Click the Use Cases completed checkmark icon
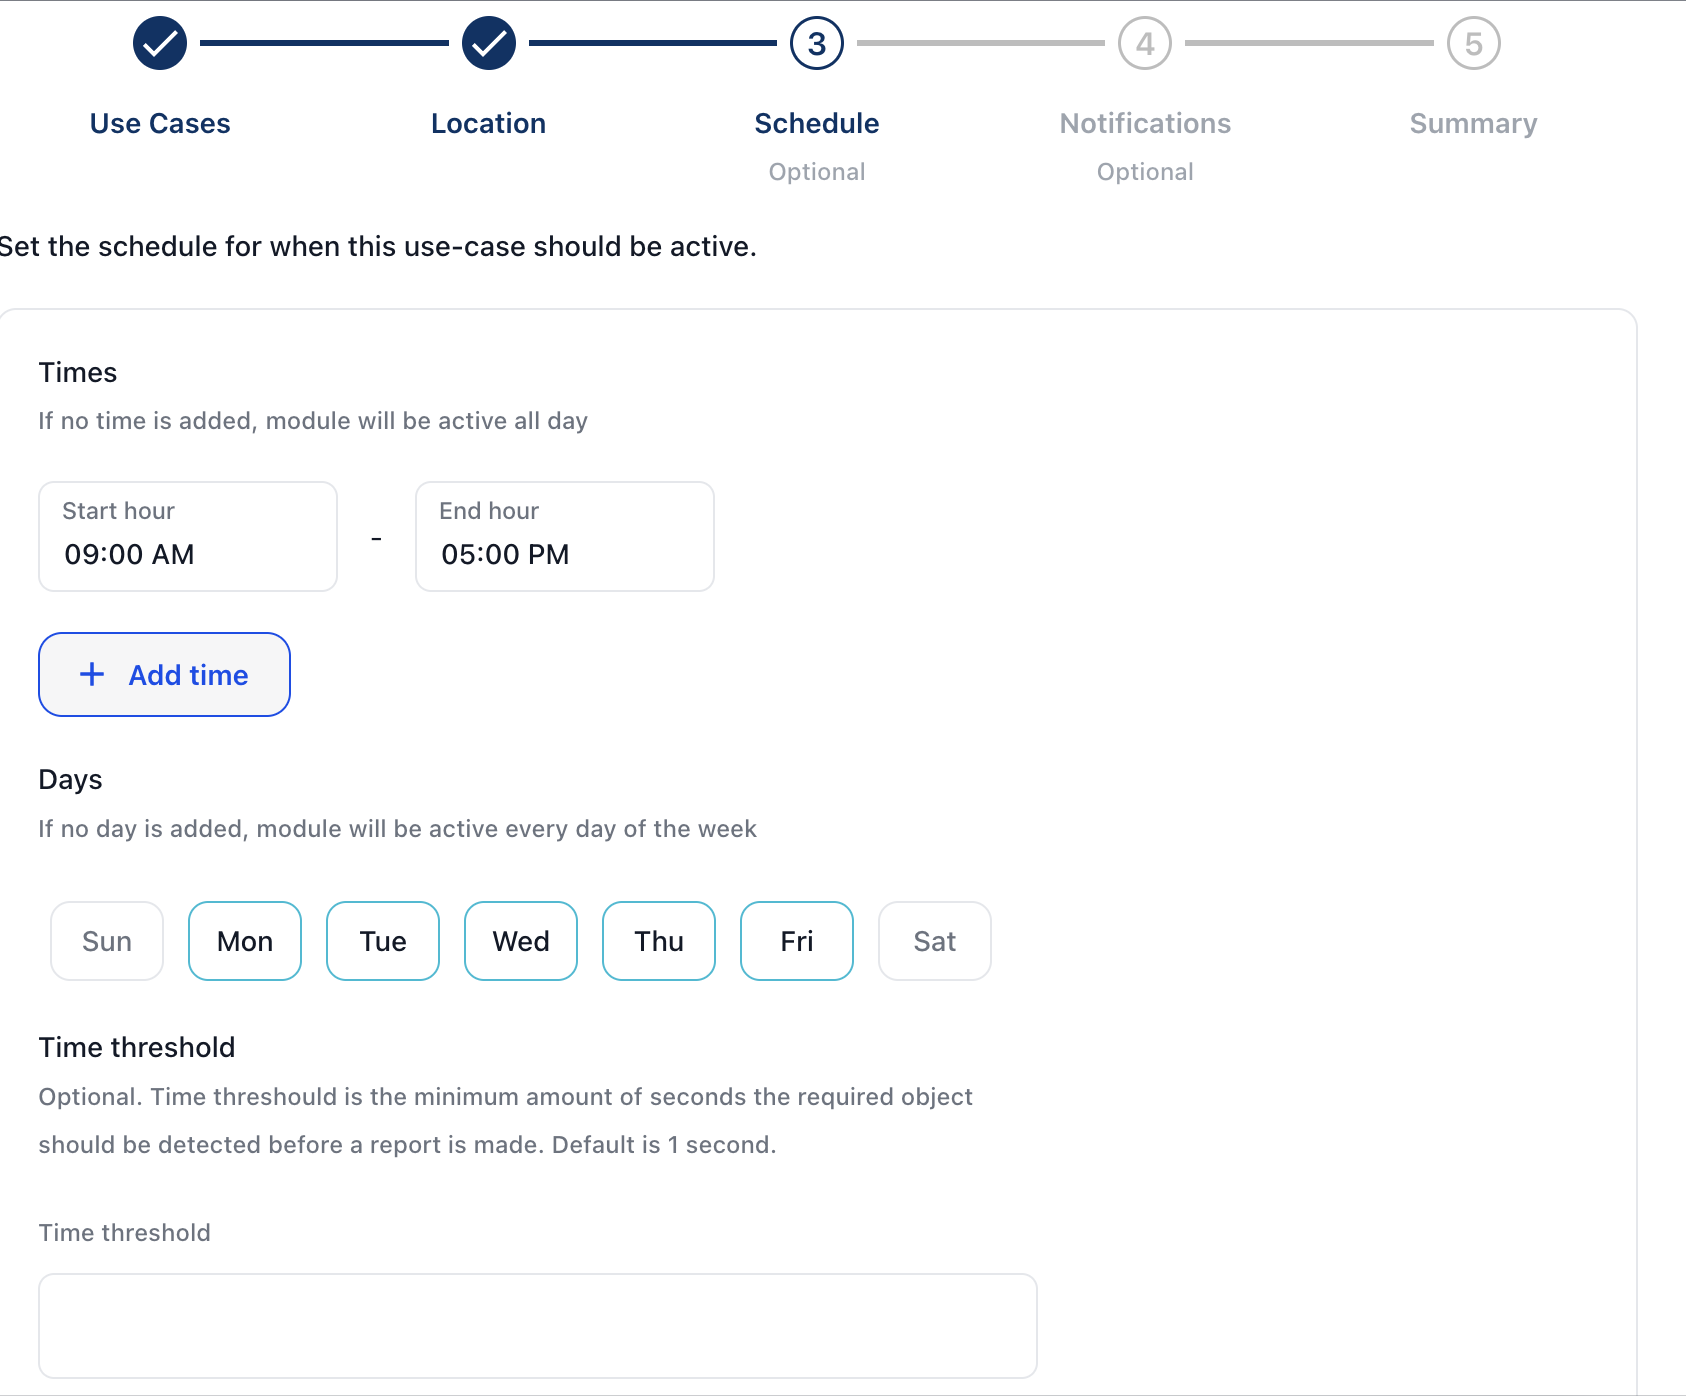Viewport: 1686px width, 1396px height. pyautogui.click(x=160, y=44)
